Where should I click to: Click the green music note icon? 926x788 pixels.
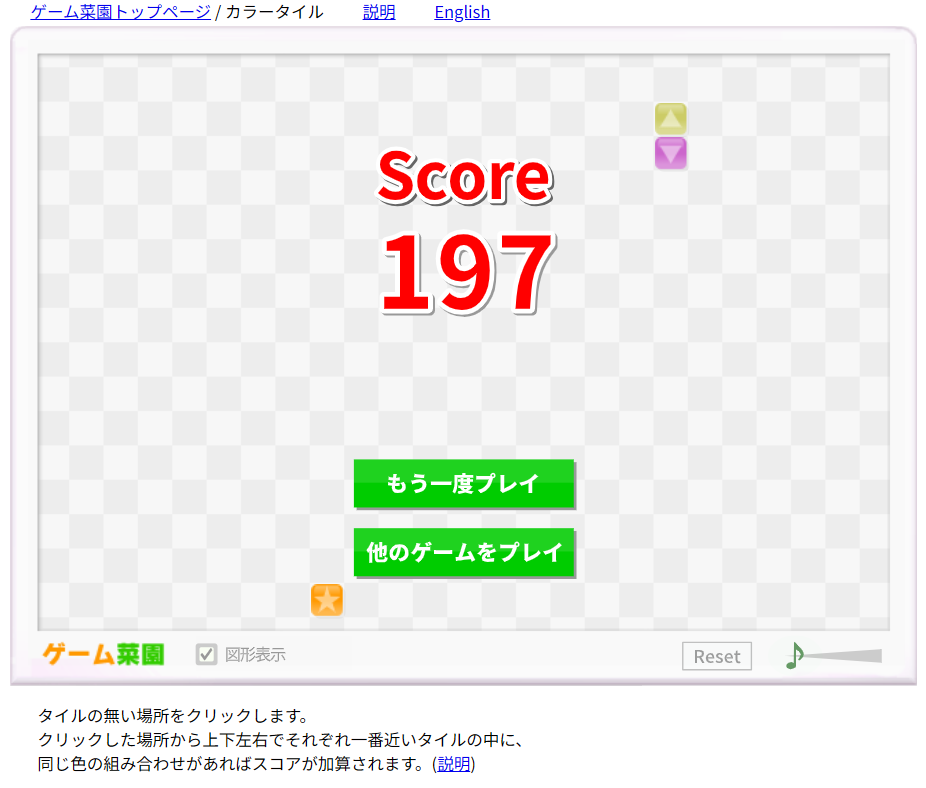794,656
